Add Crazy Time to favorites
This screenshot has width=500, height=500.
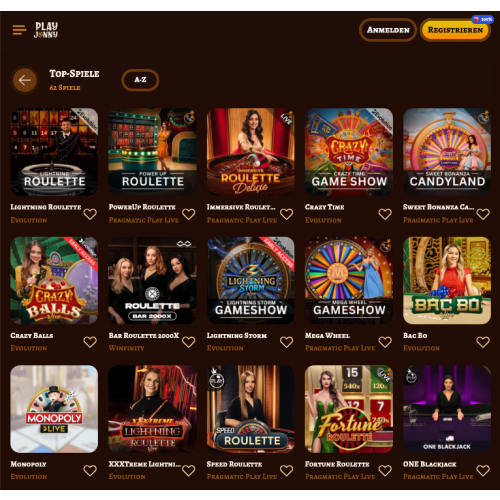pos(385,214)
